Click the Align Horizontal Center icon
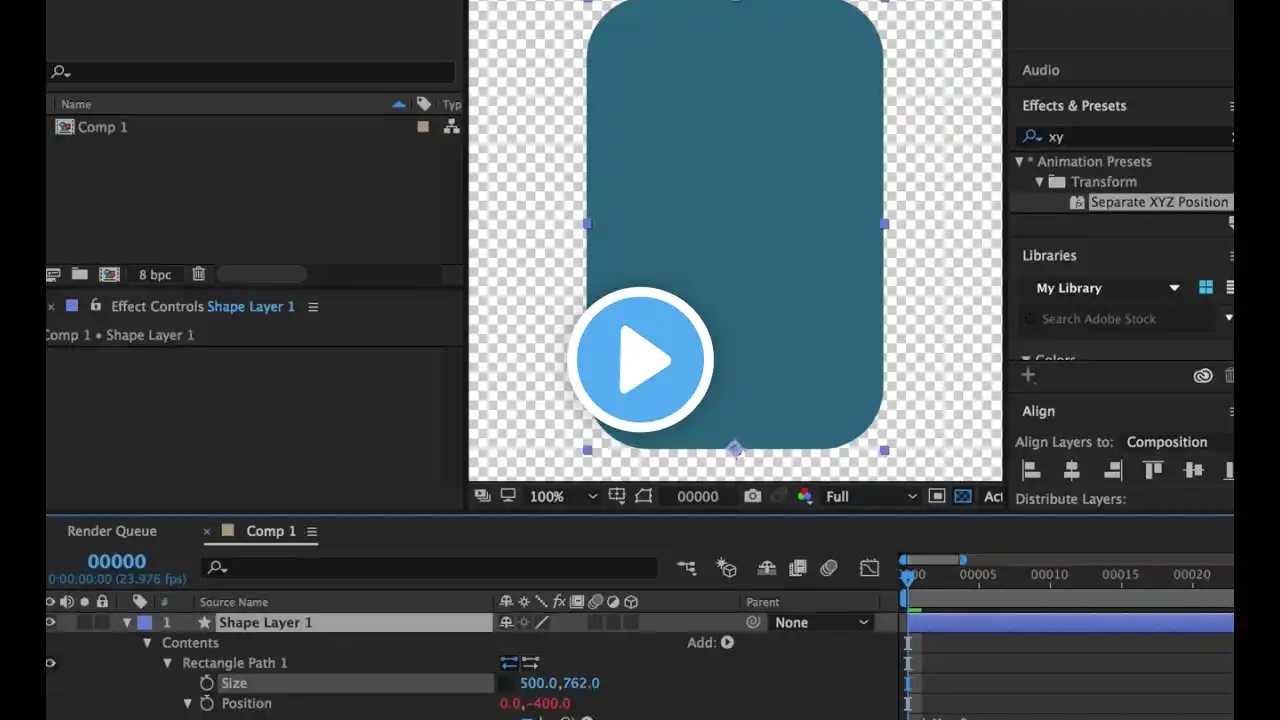 point(1072,471)
